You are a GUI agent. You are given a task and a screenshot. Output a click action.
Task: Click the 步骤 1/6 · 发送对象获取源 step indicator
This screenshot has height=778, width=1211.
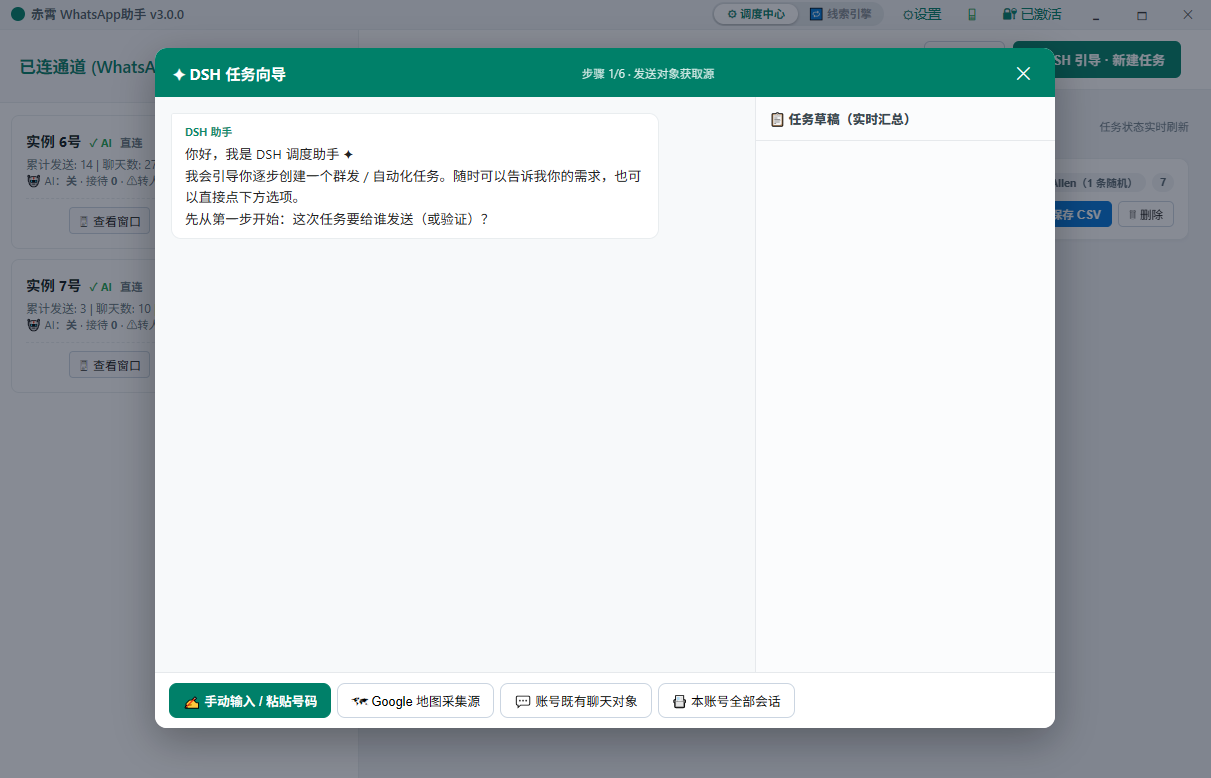pyautogui.click(x=648, y=74)
